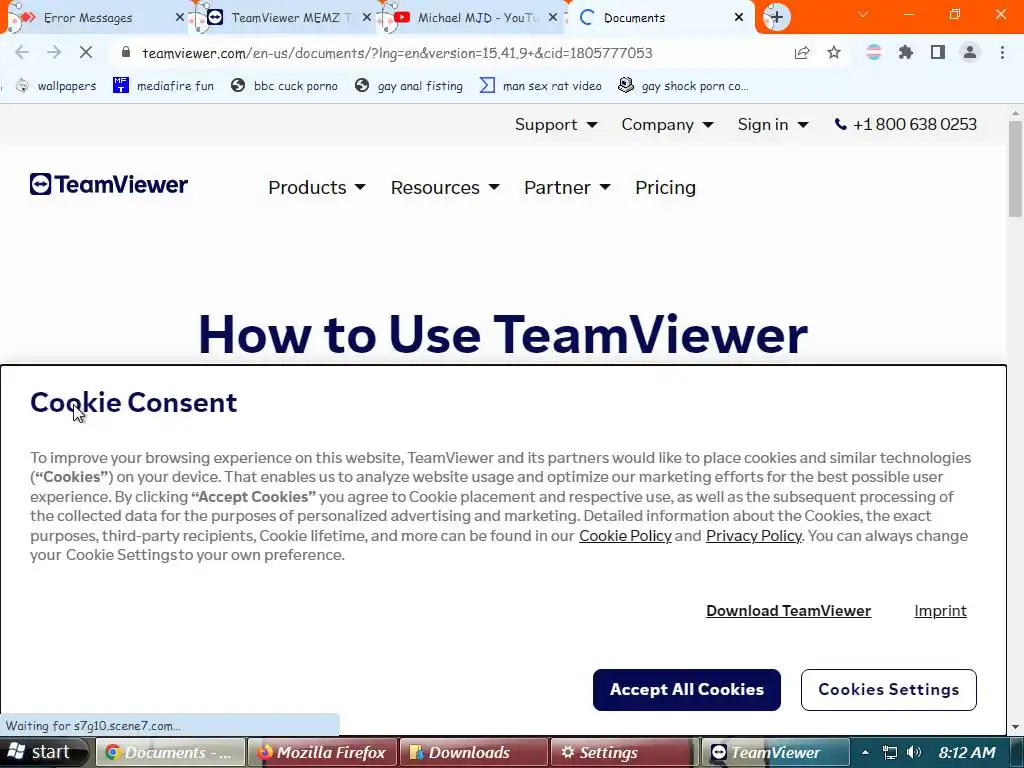Open the Privacy Policy link
The width and height of the screenshot is (1024, 768).
click(754, 536)
